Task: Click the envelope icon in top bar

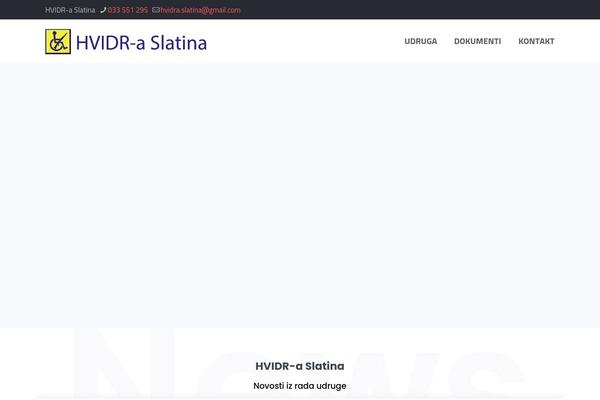Action: pos(155,10)
